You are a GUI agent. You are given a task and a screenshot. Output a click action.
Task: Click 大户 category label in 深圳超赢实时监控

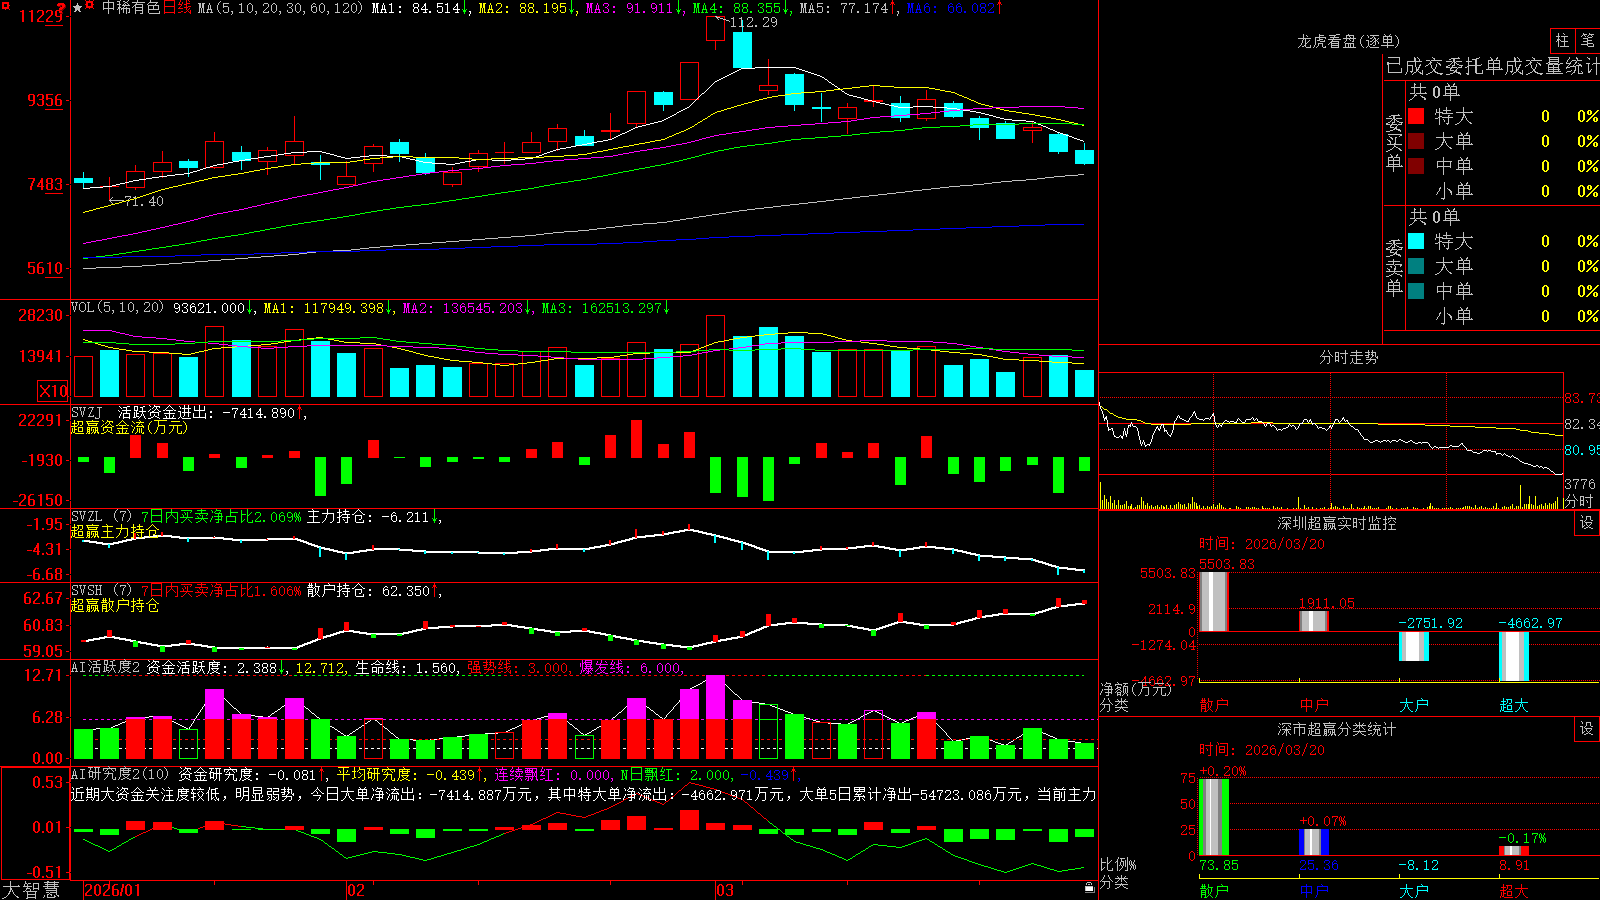[1413, 705]
